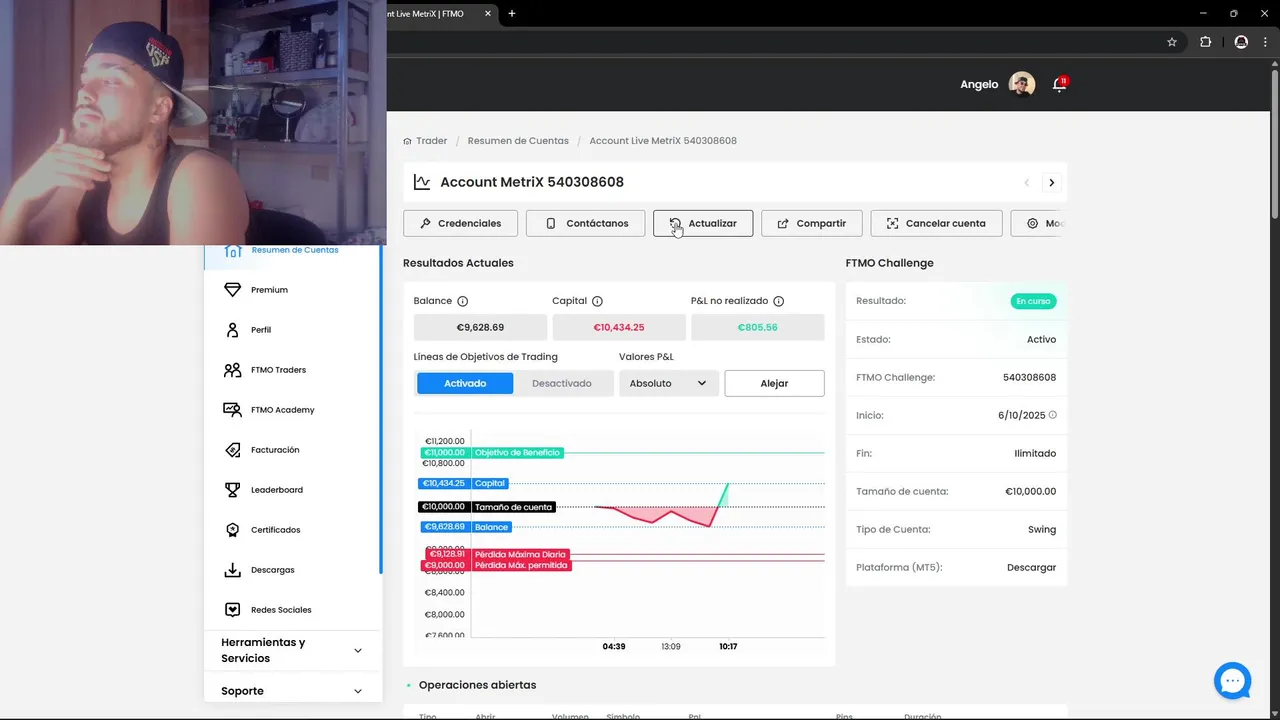Viewport: 1280px width, 720px height.
Task: Click the Cancelar cuenta button
Action: [936, 223]
